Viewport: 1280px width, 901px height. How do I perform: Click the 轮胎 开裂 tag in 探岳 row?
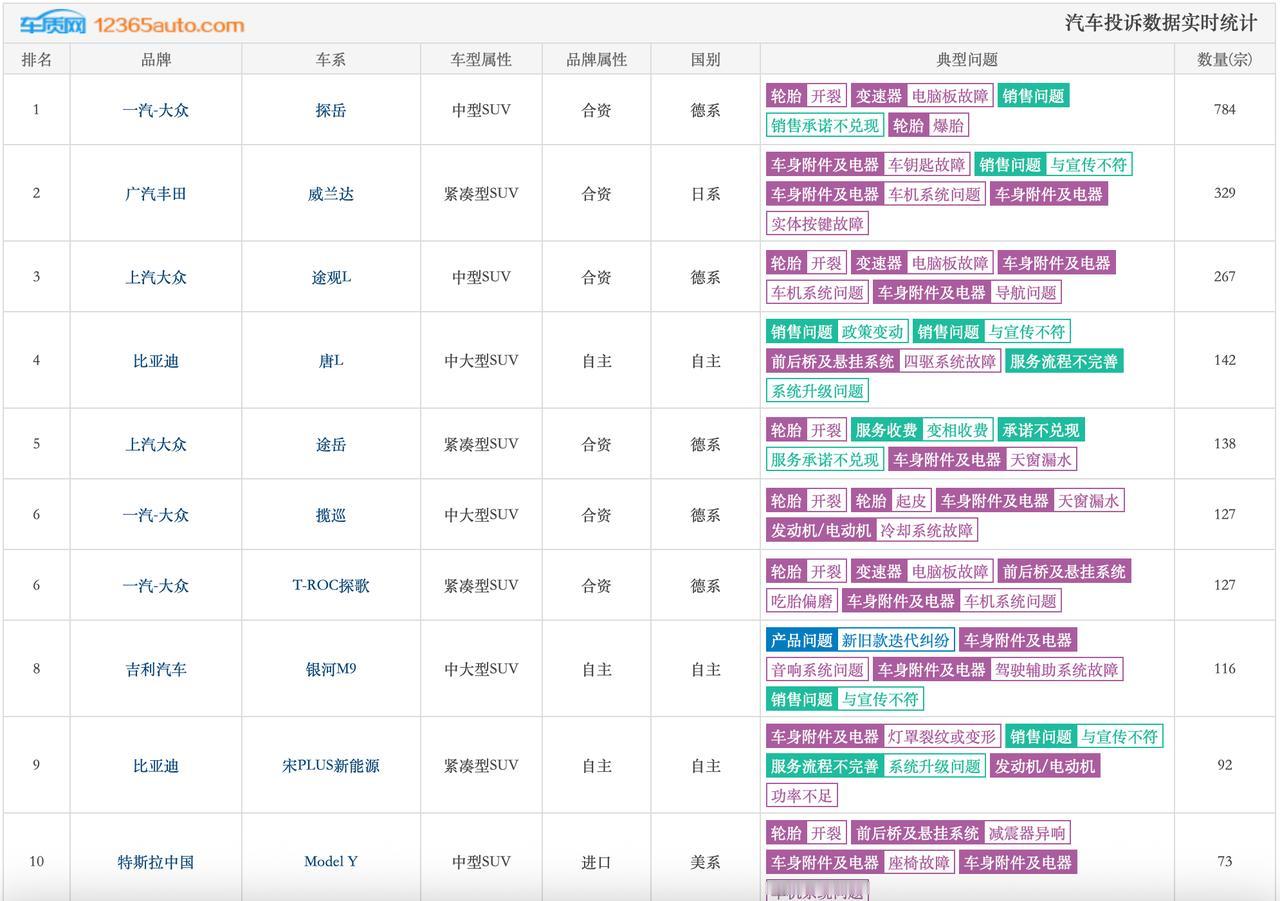tap(807, 96)
